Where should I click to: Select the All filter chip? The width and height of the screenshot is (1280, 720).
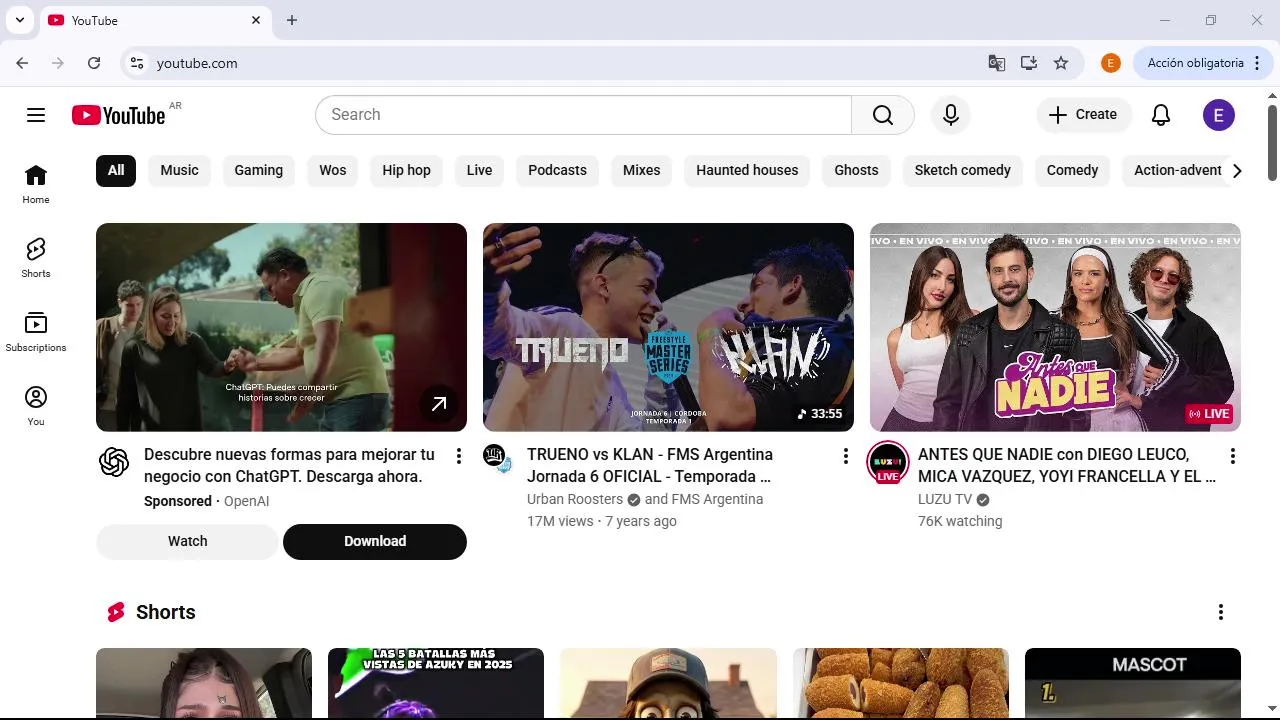pos(116,170)
